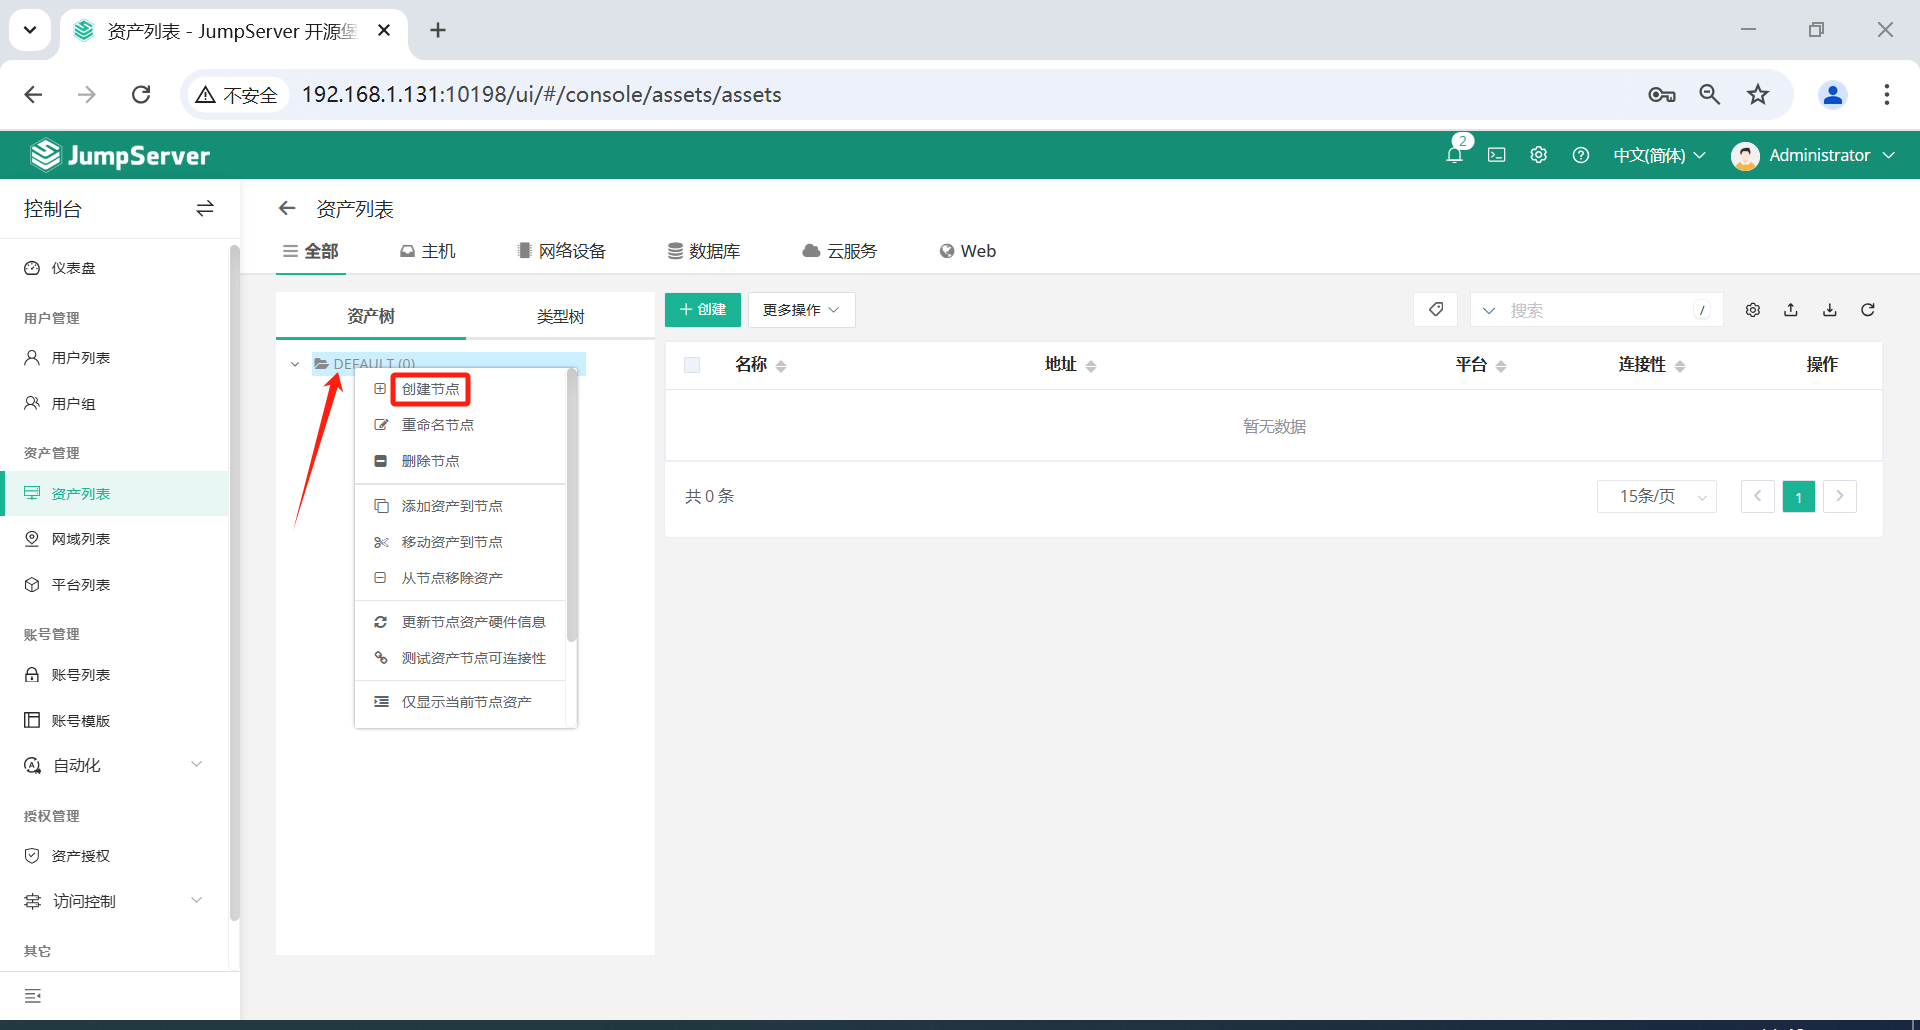Click the import download icon

click(x=1829, y=310)
